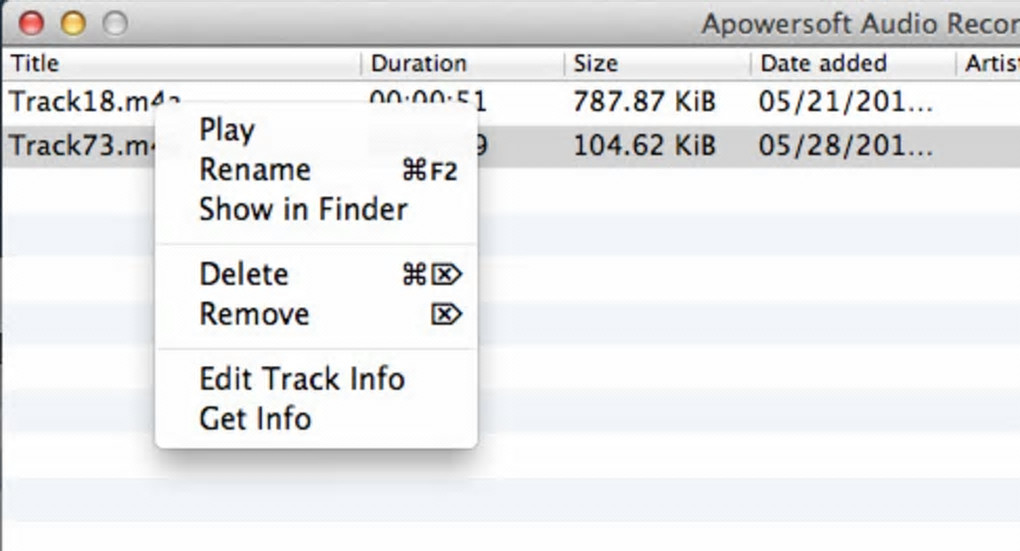Open Edit Track Info option
Image resolution: width=1020 pixels, height=551 pixels.
tap(302, 379)
